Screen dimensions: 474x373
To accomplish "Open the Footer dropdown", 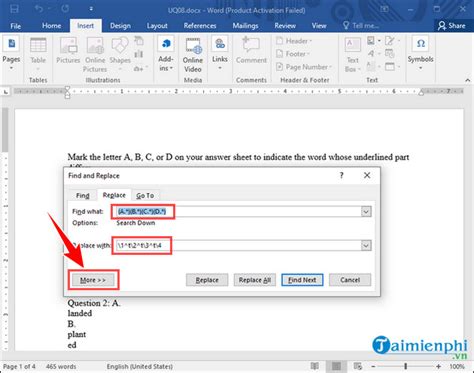I will point(293,54).
